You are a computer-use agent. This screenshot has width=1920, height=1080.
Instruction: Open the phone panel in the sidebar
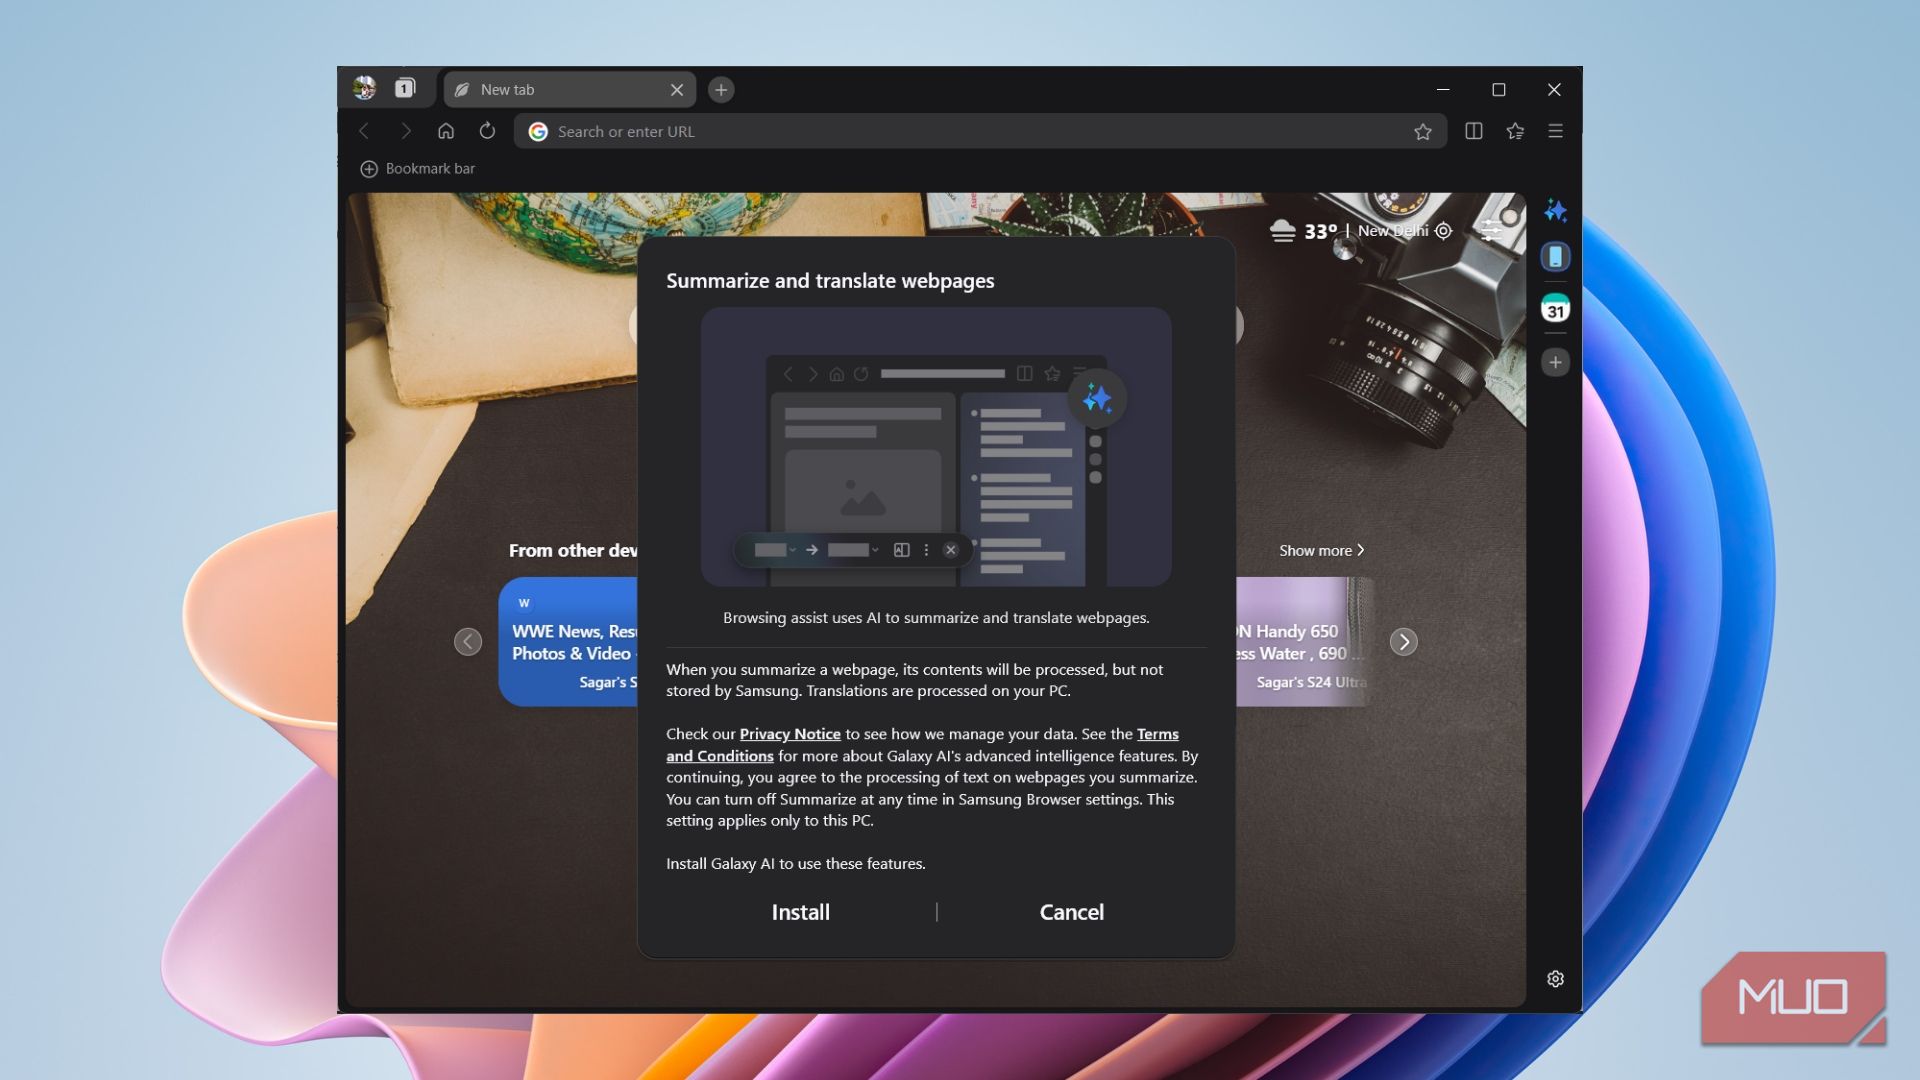(x=1555, y=257)
